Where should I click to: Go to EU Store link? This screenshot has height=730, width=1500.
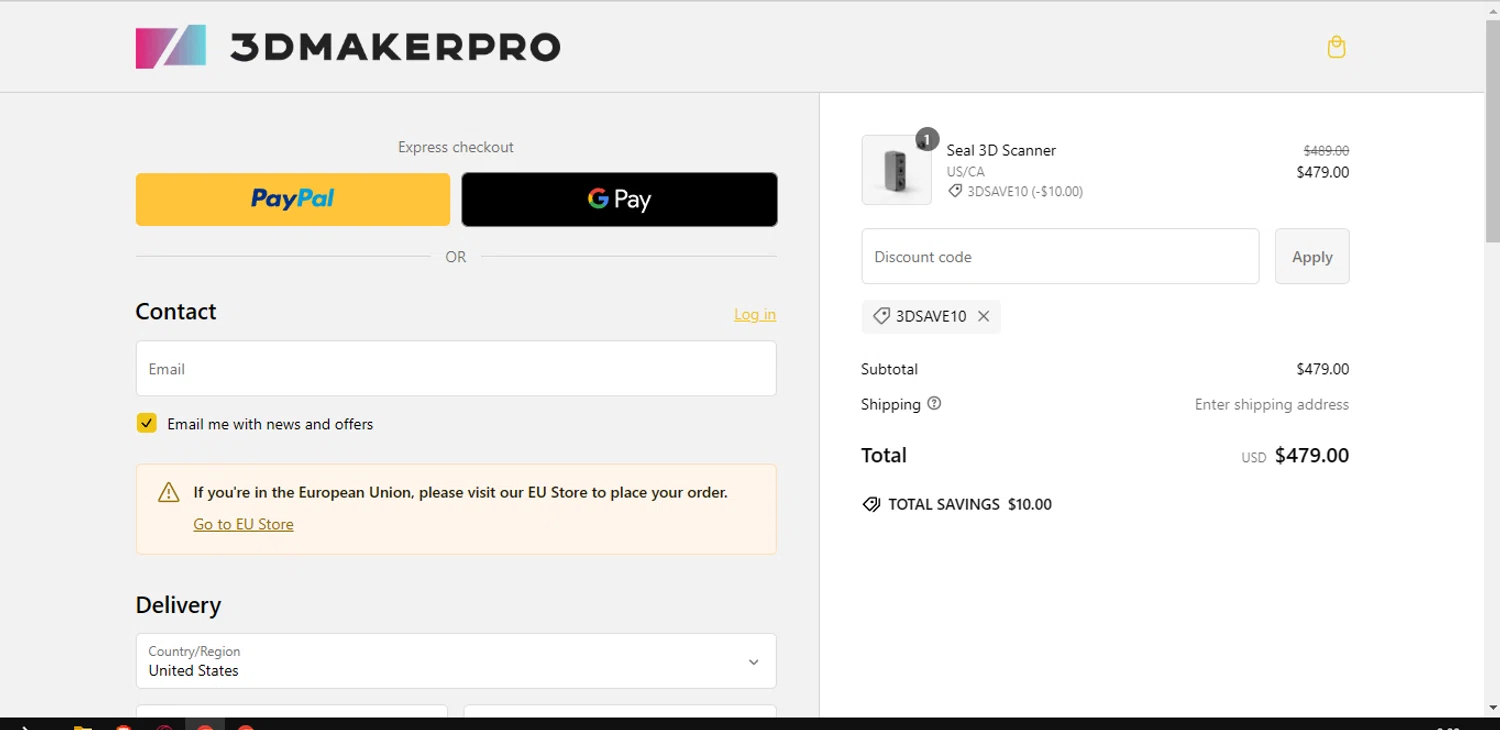[x=243, y=524]
